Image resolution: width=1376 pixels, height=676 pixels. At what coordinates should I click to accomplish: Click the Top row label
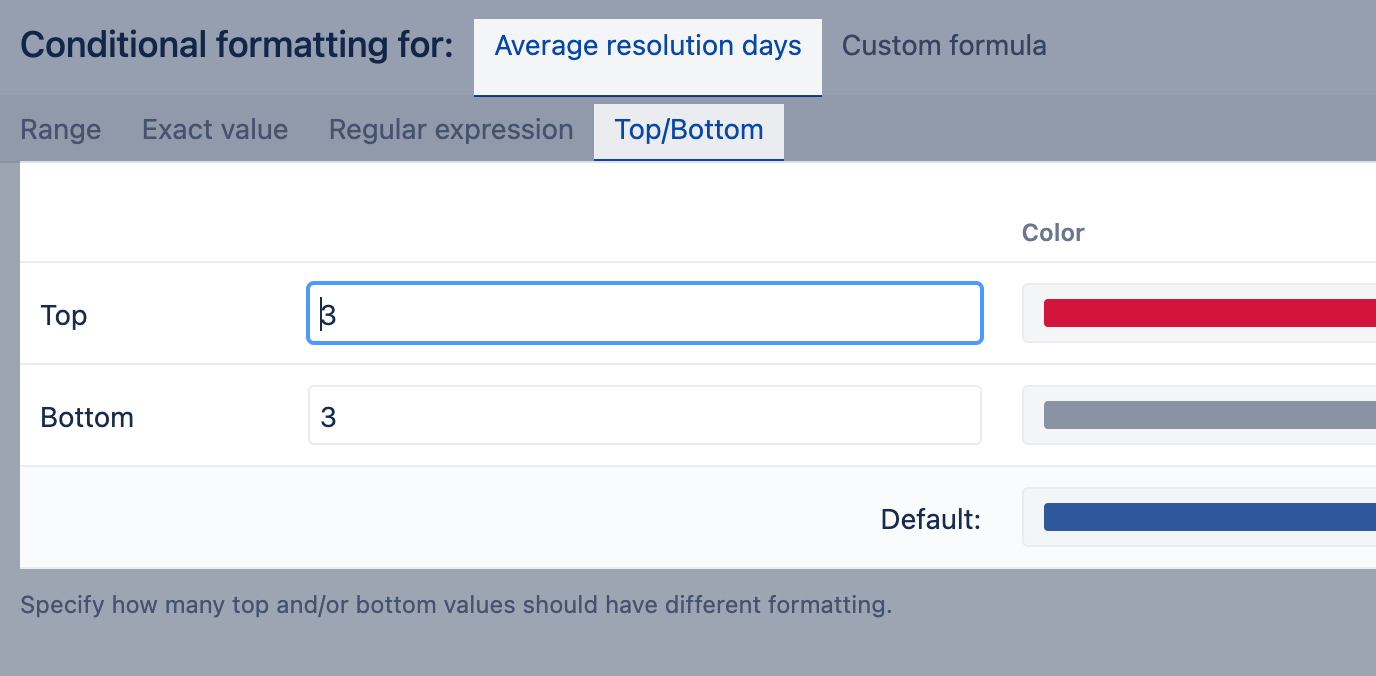64,316
